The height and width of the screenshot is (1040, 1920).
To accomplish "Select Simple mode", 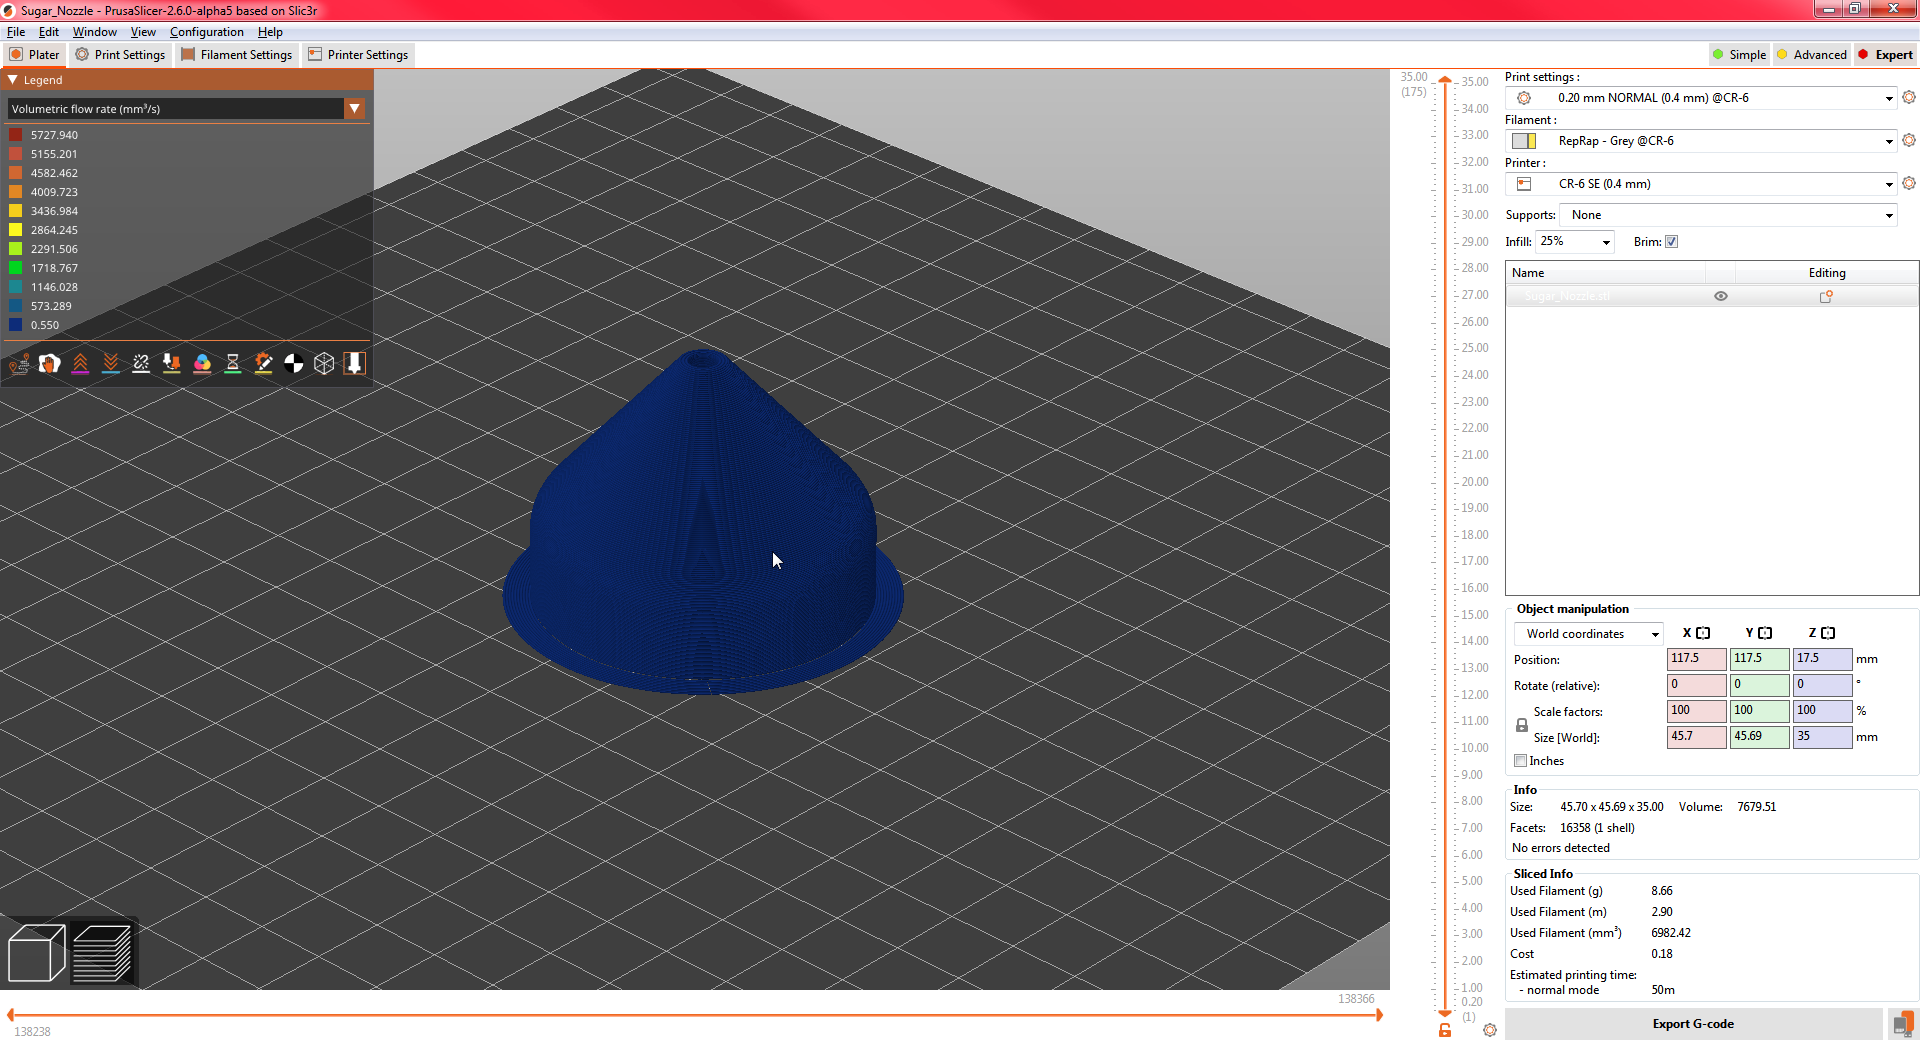I will pos(1739,55).
